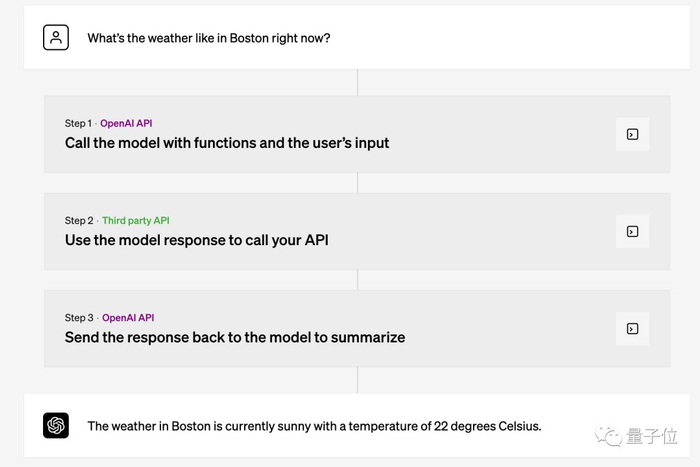
Task: Click the OpenAI API label in Step 3
Action: point(126,318)
